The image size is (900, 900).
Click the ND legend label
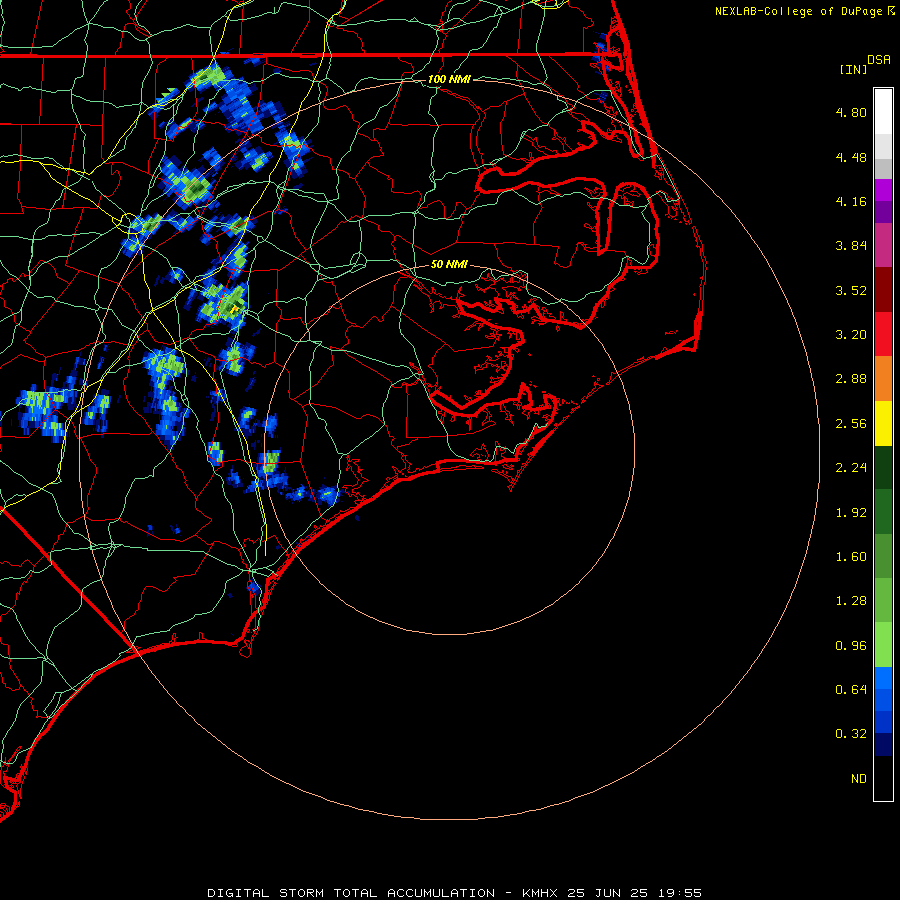pos(859,779)
